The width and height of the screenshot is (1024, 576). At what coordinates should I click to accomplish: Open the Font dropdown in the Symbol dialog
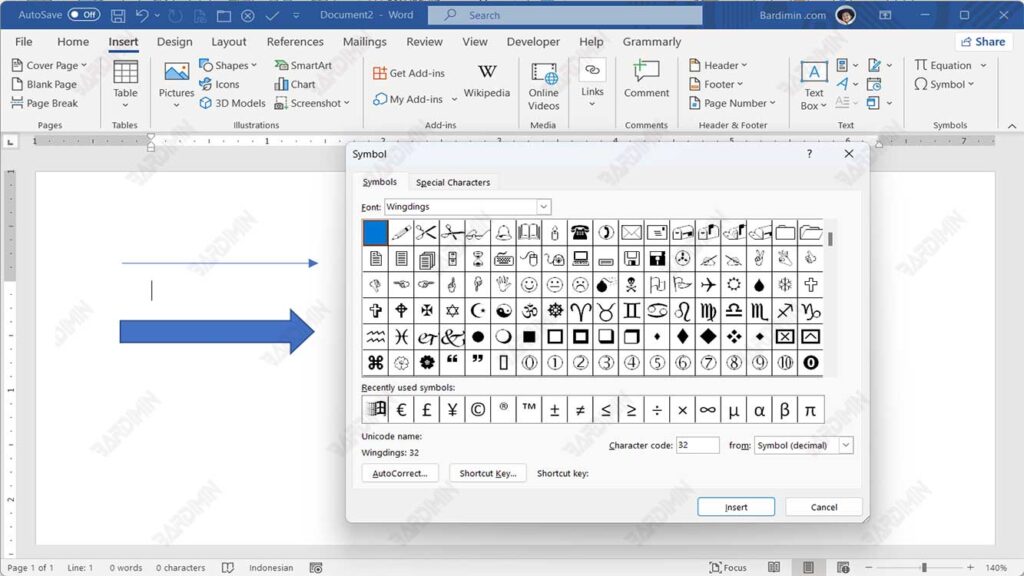(x=543, y=206)
